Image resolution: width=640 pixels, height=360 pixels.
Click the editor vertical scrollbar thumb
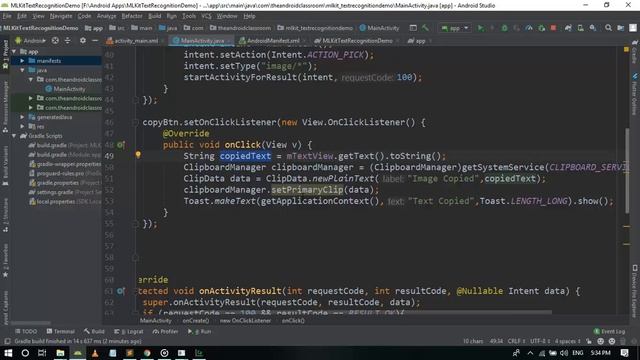tap(627, 170)
